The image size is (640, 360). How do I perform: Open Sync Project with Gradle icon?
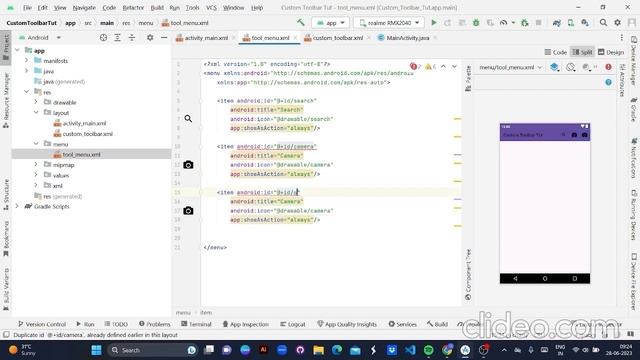[x=557, y=23]
